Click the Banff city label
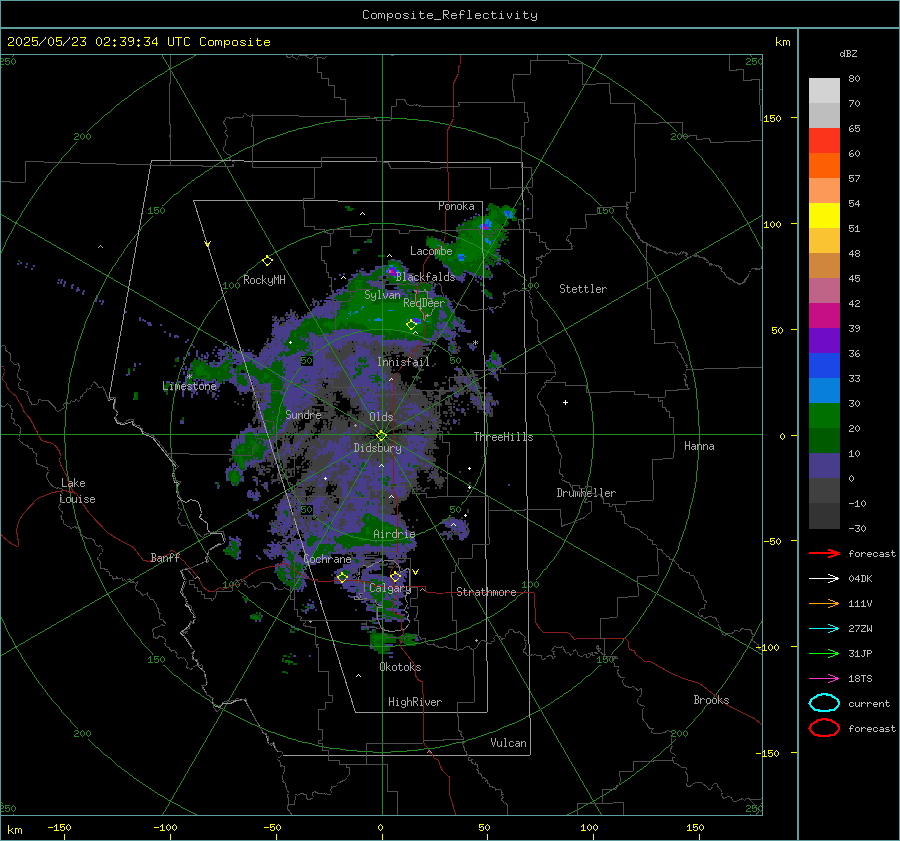The image size is (900, 841). 165,557
